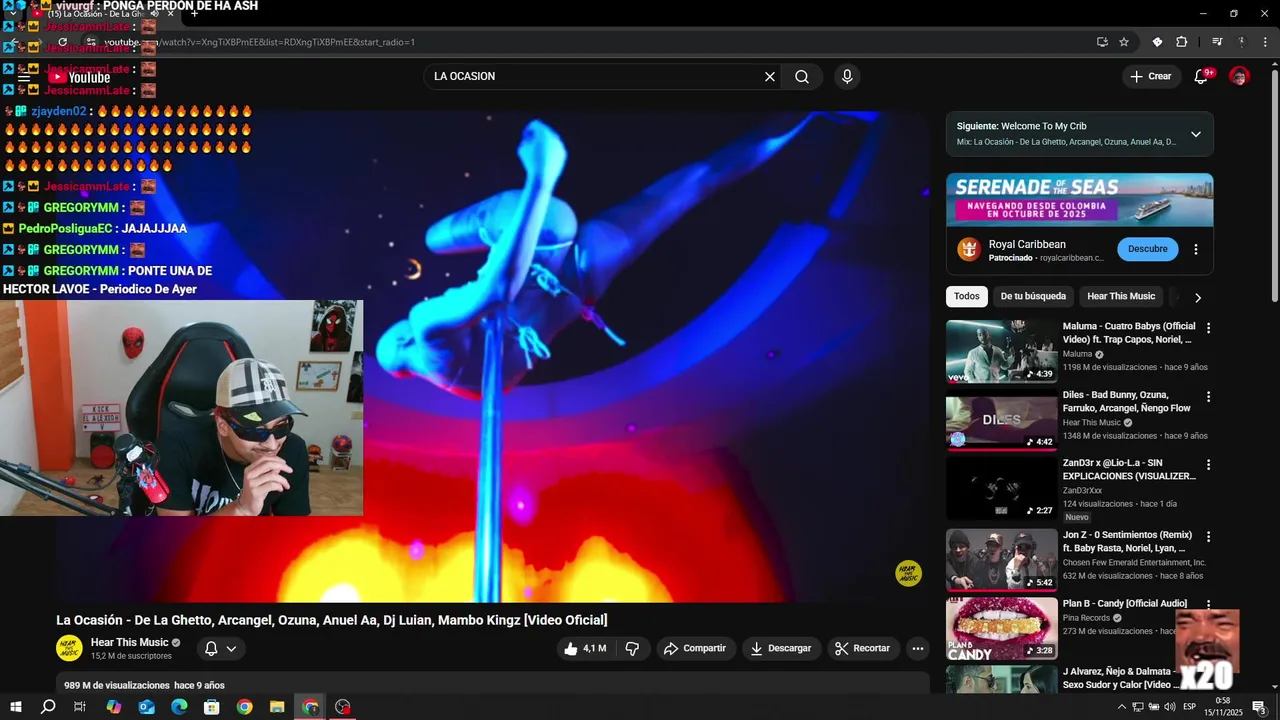Open the video description views line

coord(144,685)
